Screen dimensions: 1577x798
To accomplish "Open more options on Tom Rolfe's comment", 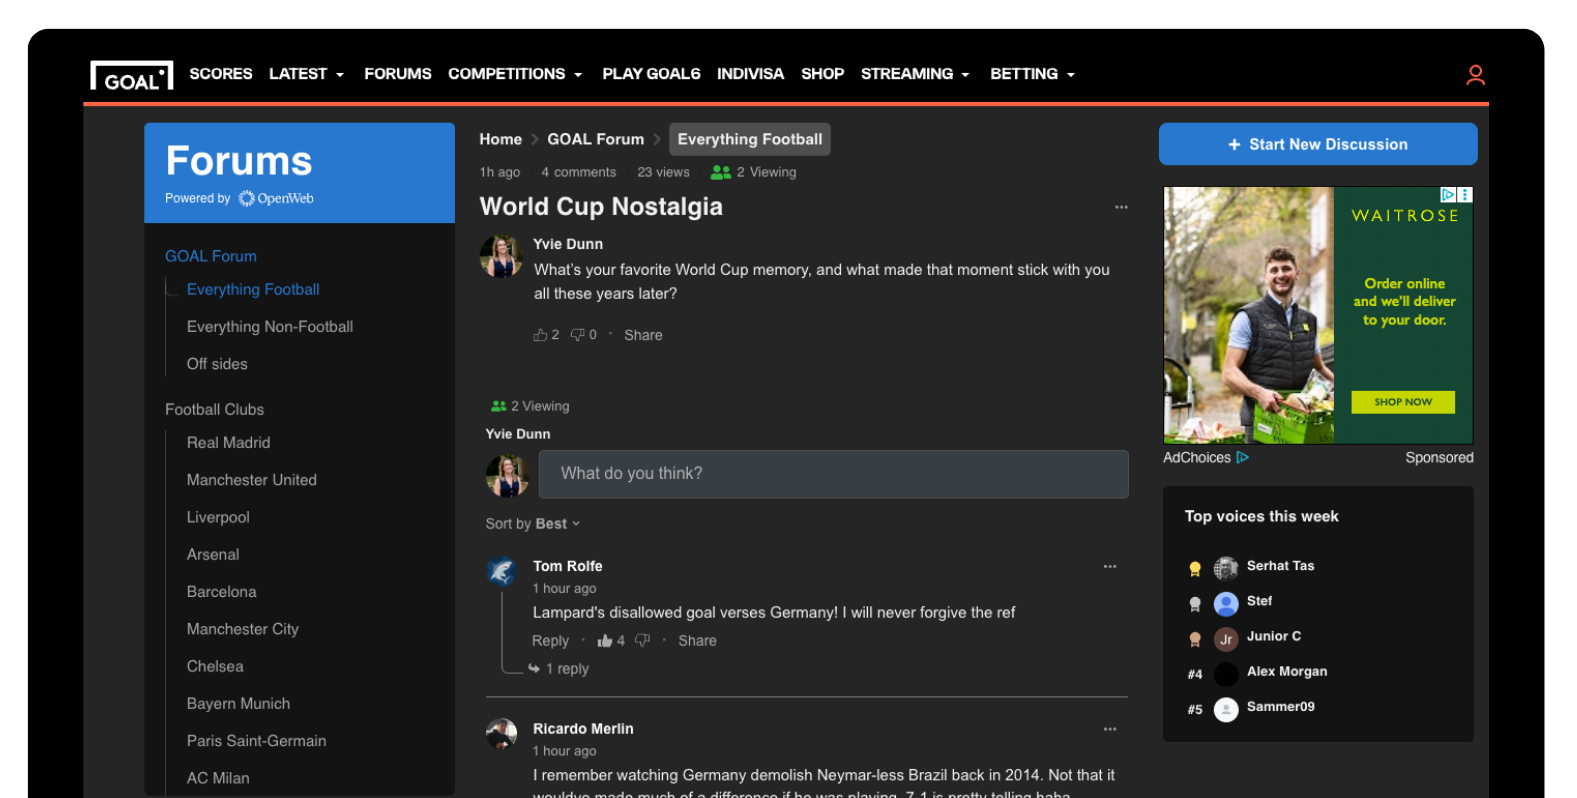I will (x=1109, y=566).
